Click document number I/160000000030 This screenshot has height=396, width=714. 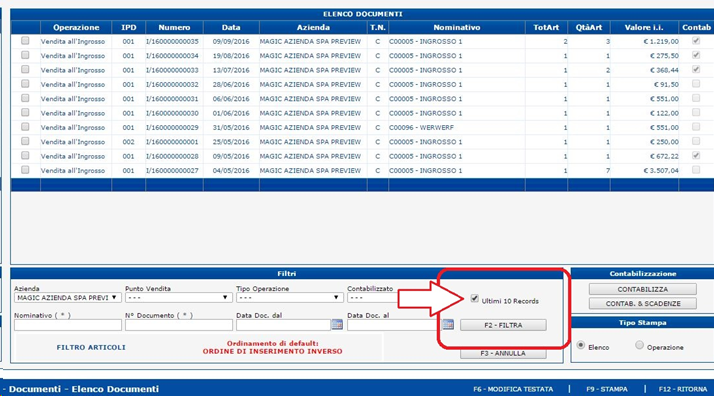172,113
